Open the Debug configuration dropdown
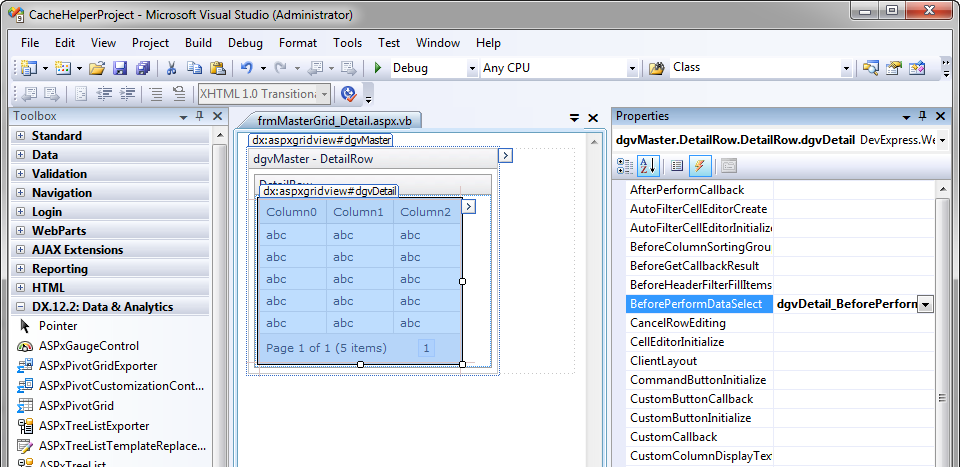 [472, 68]
